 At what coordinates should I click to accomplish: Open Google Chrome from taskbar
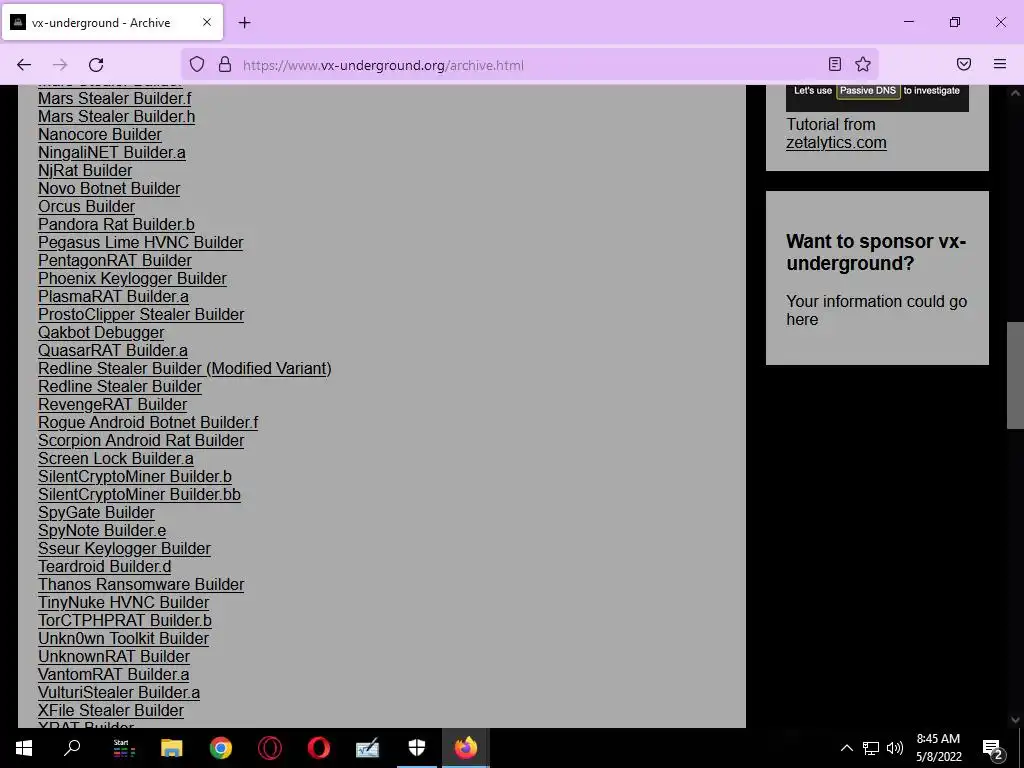click(x=221, y=748)
